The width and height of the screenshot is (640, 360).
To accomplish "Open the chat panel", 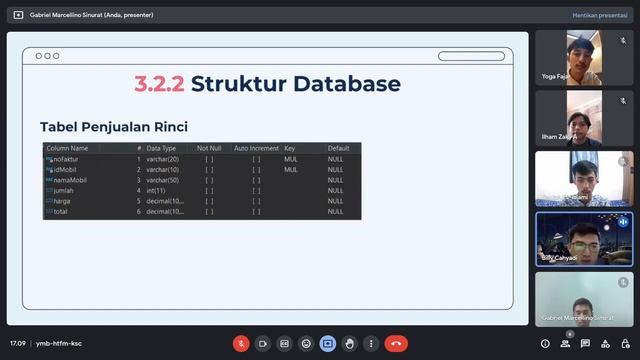I will click(585, 344).
